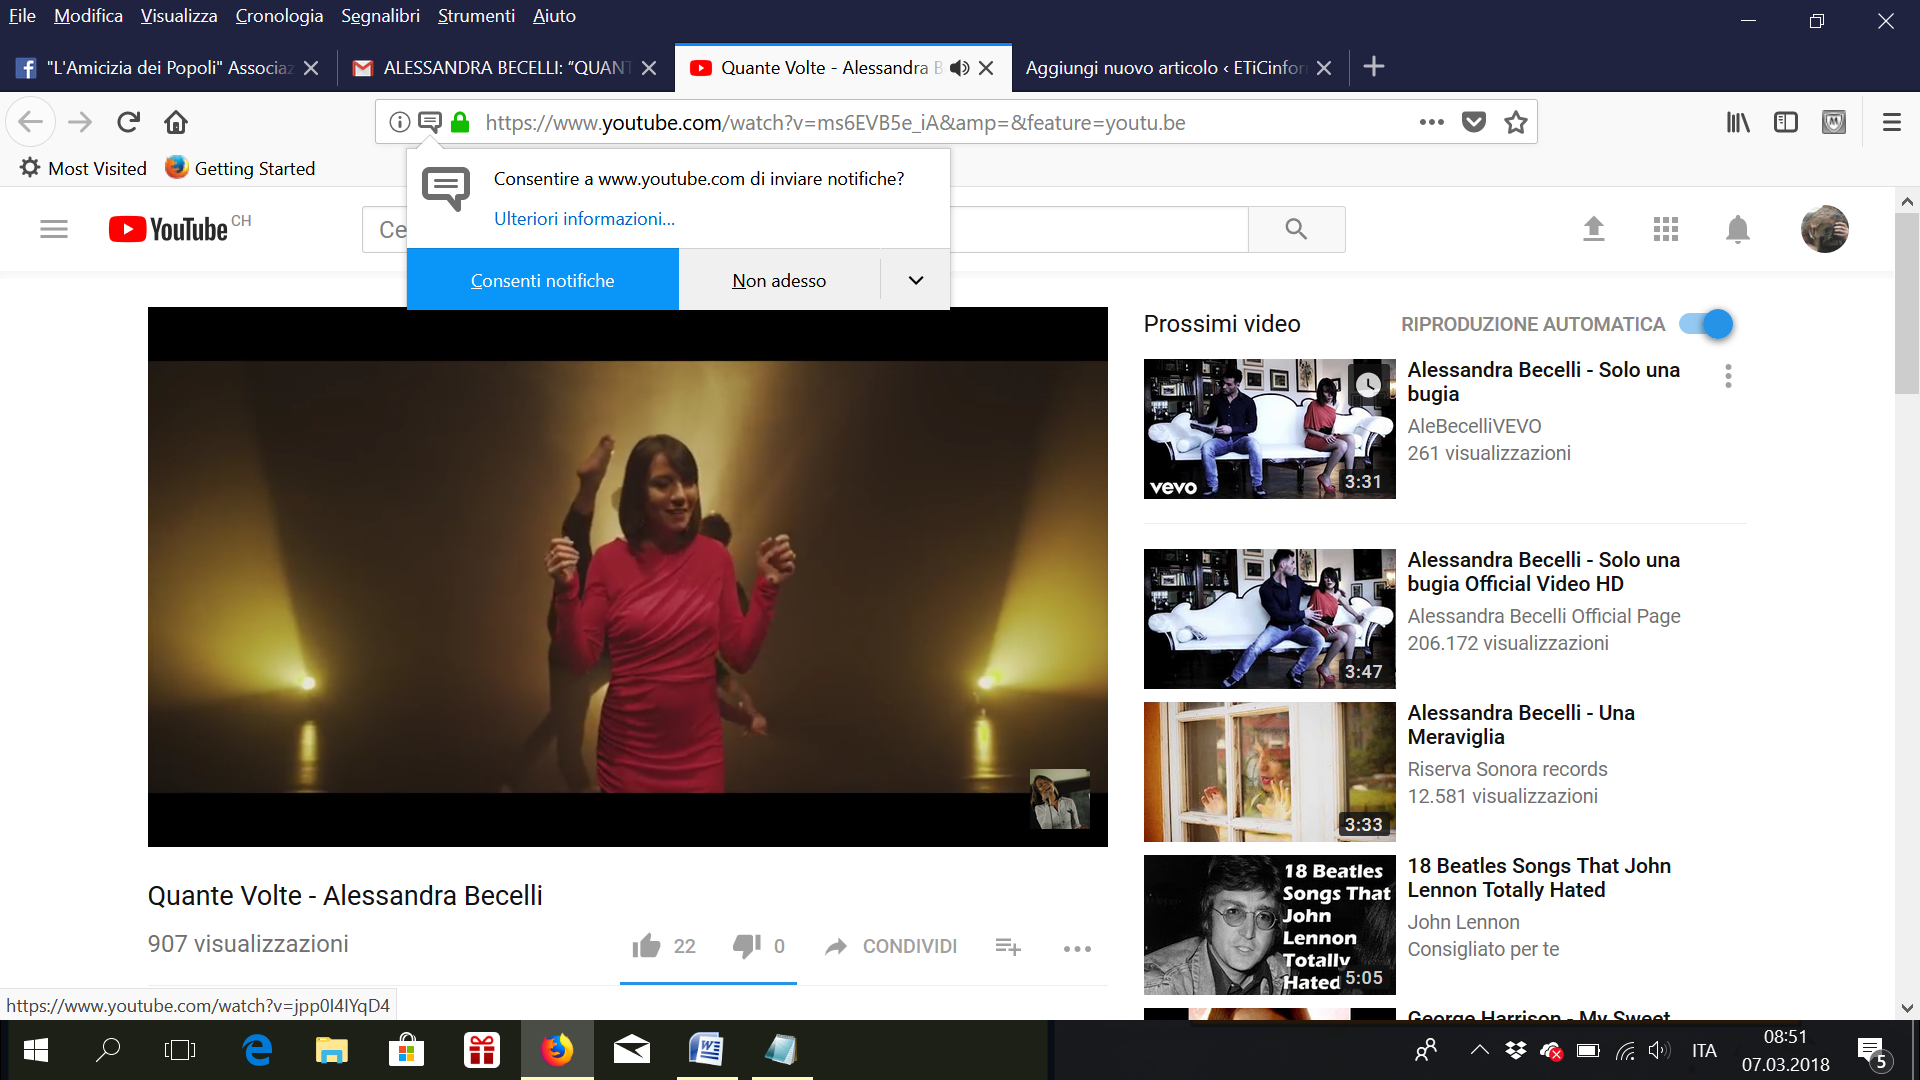Open YouTube guide hamburger menu
The height and width of the screenshot is (1080, 1920).
[54, 229]
